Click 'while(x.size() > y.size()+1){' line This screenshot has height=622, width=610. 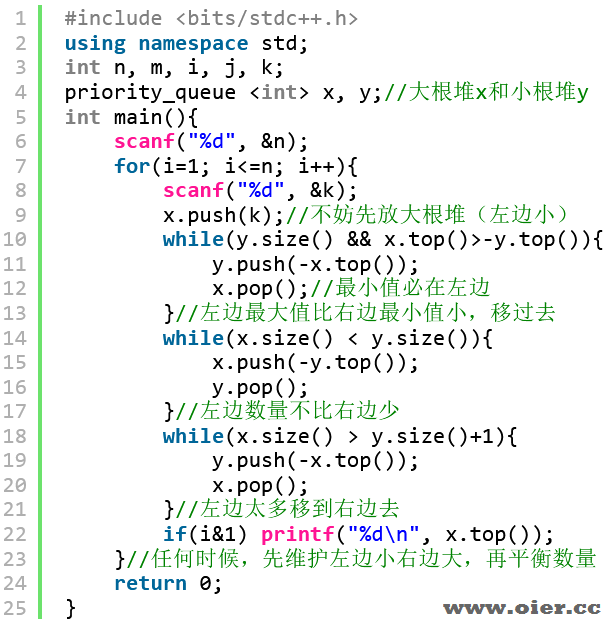340,437
